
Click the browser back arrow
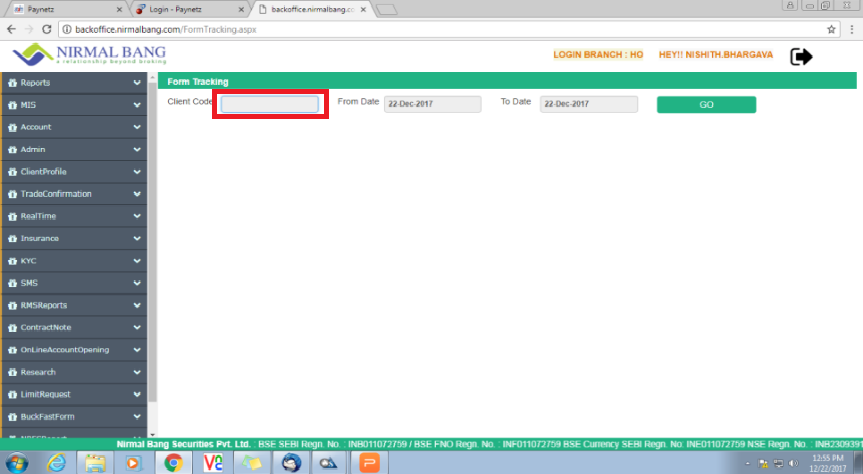[12, 29]
